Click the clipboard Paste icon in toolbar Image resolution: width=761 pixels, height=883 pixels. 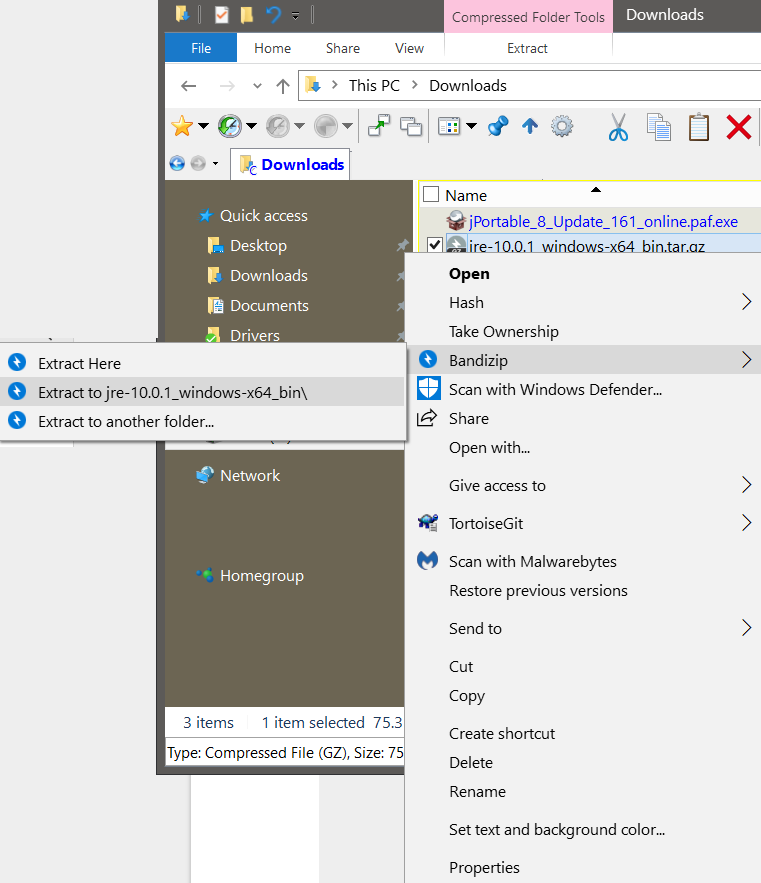(698, 127)
